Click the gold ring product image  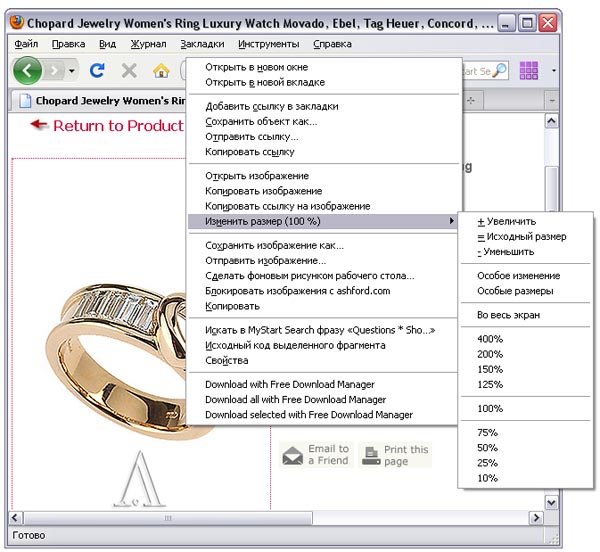(117, 361)
